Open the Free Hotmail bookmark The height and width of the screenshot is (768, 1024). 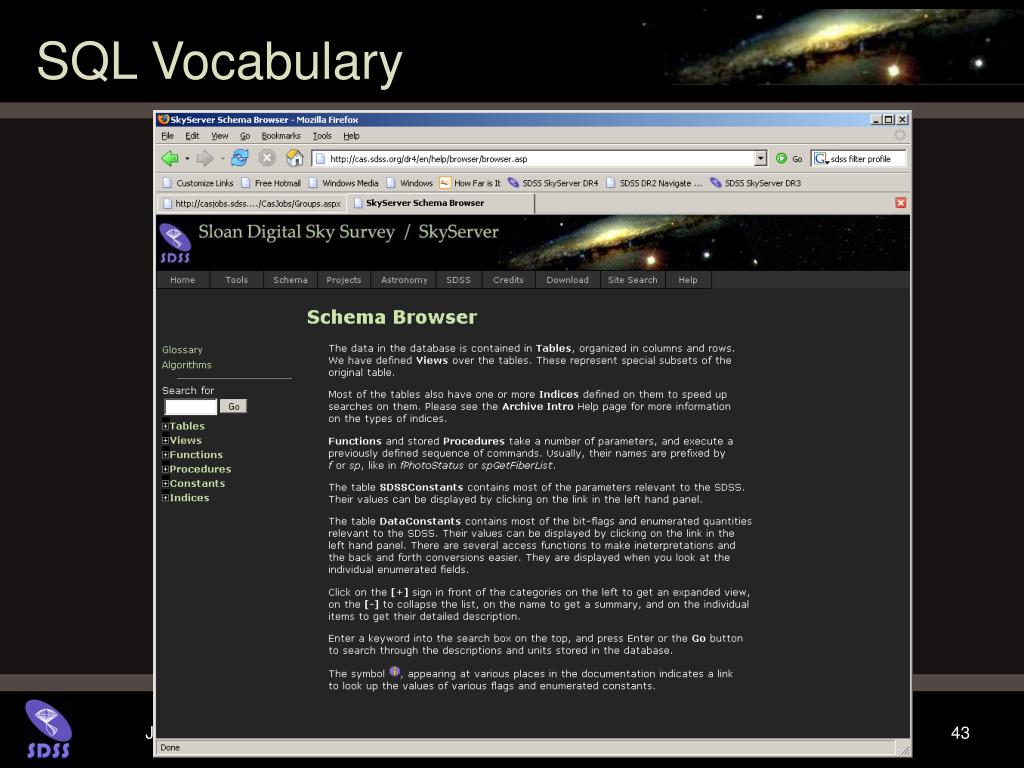tap(270, 183)
